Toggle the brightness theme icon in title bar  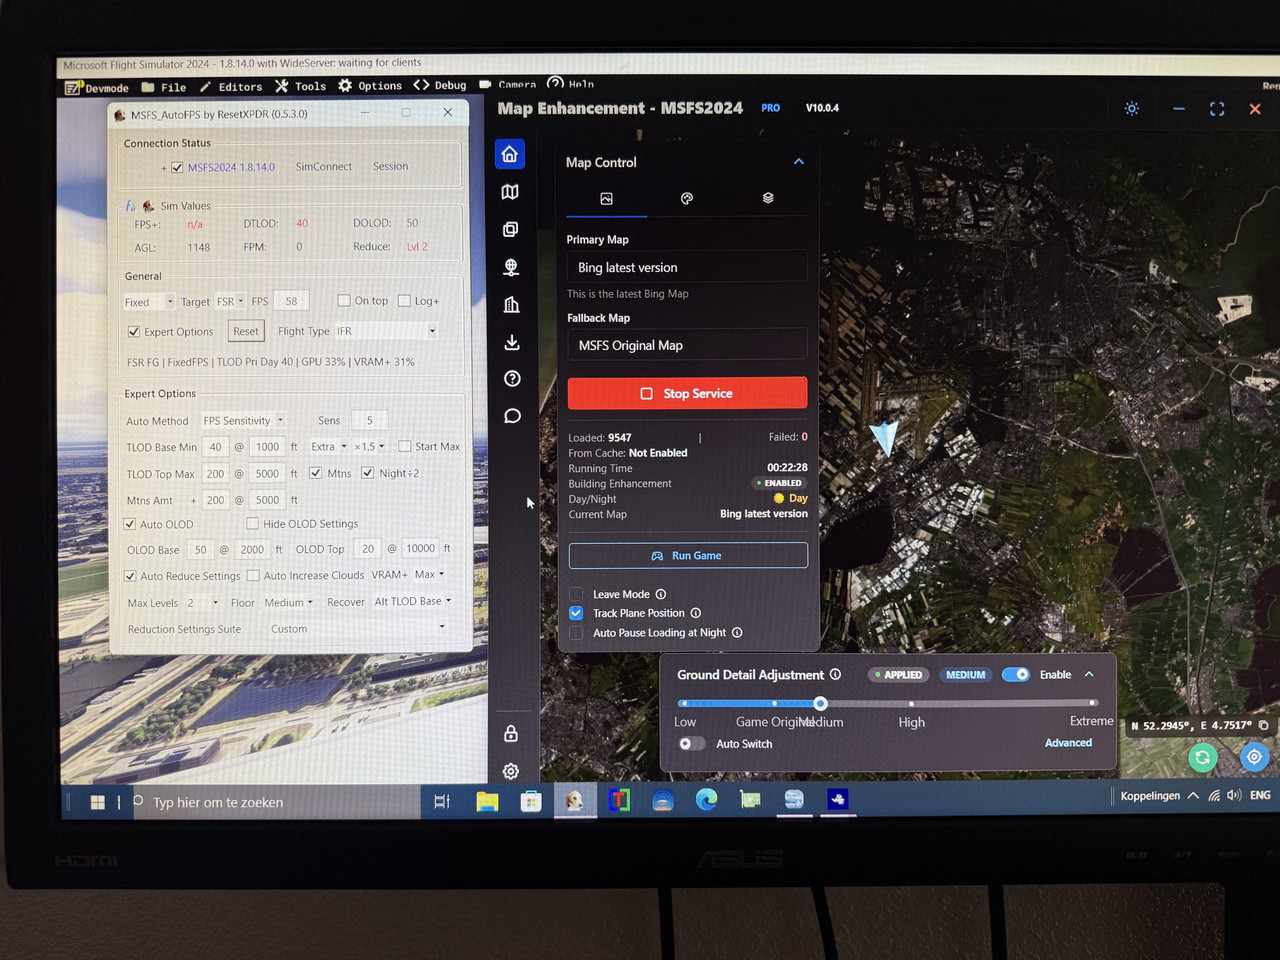pyautogui.click(x=1132, y=108)
